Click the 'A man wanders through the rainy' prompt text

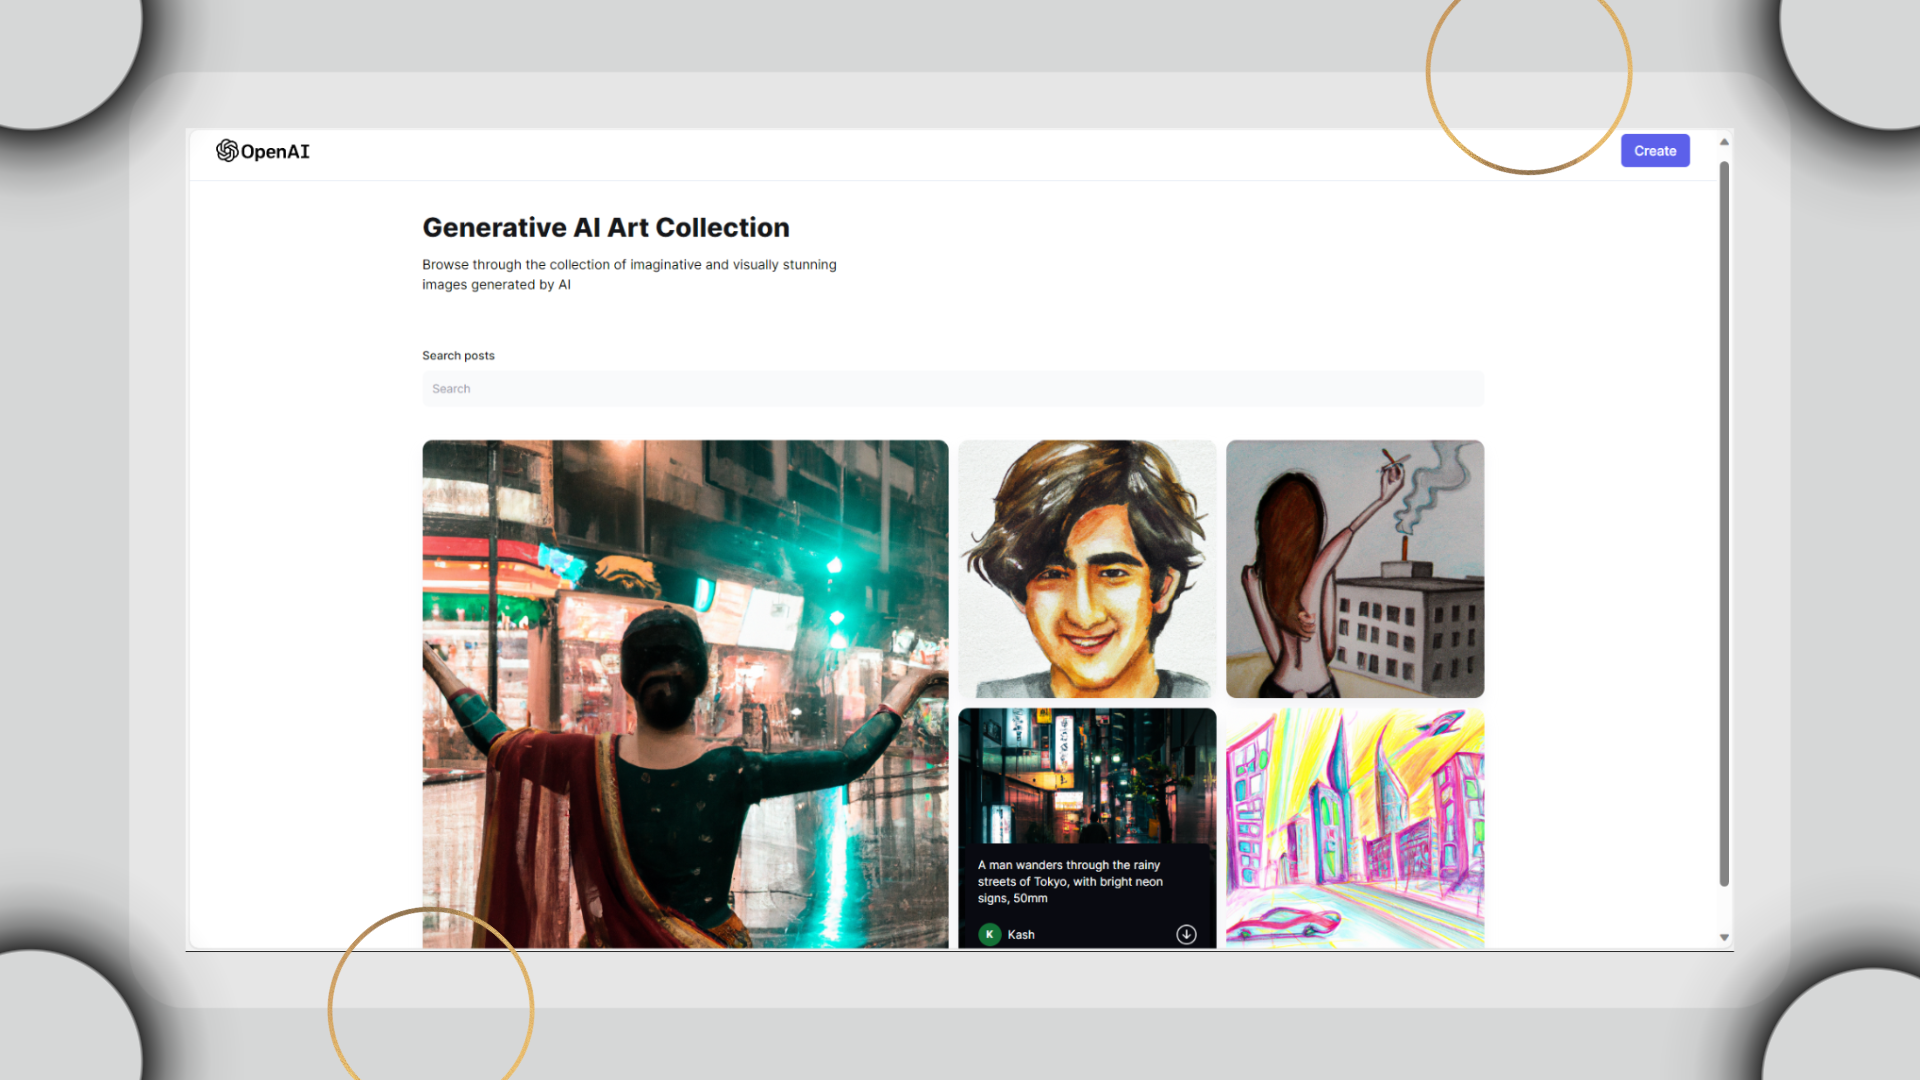[1070, 881]
